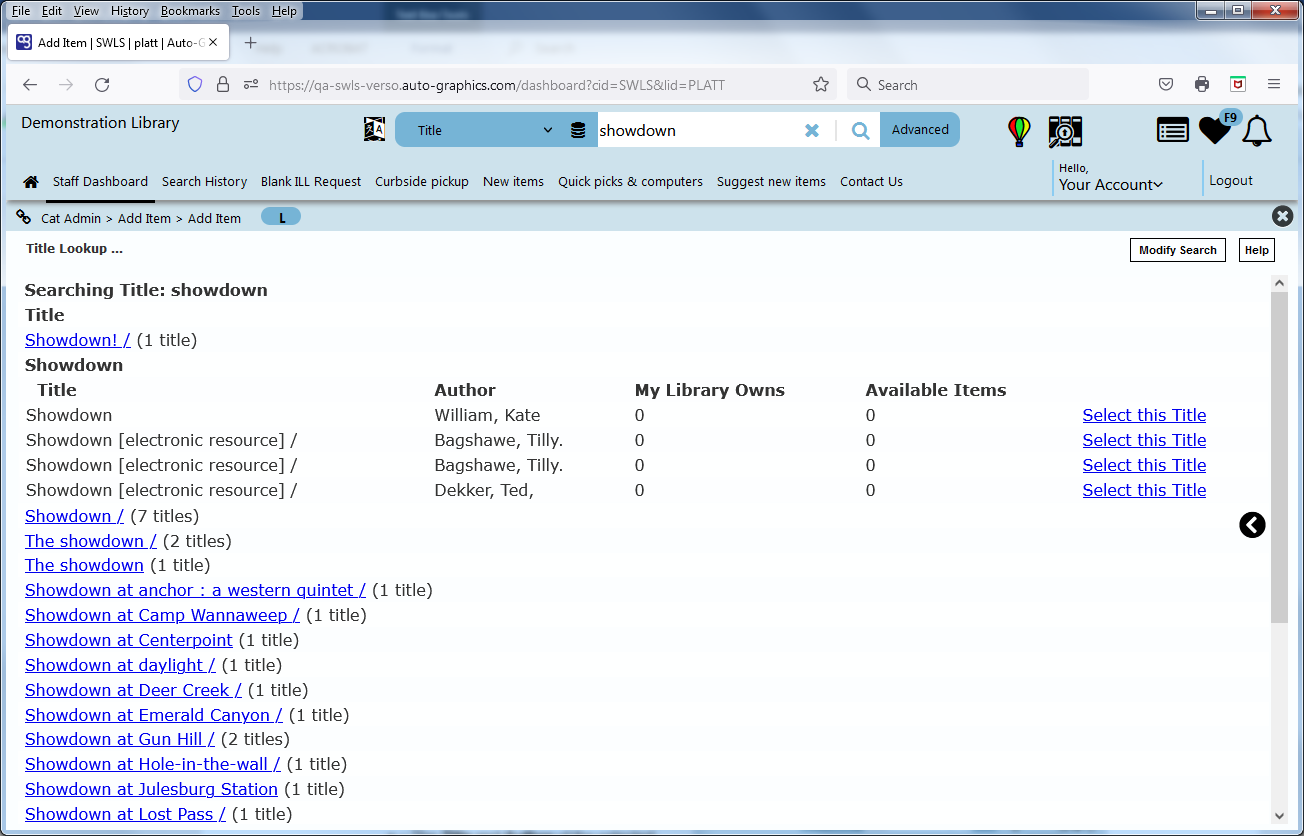
Task: Open Quick picks & computers
Action: (x=630, y=182)
